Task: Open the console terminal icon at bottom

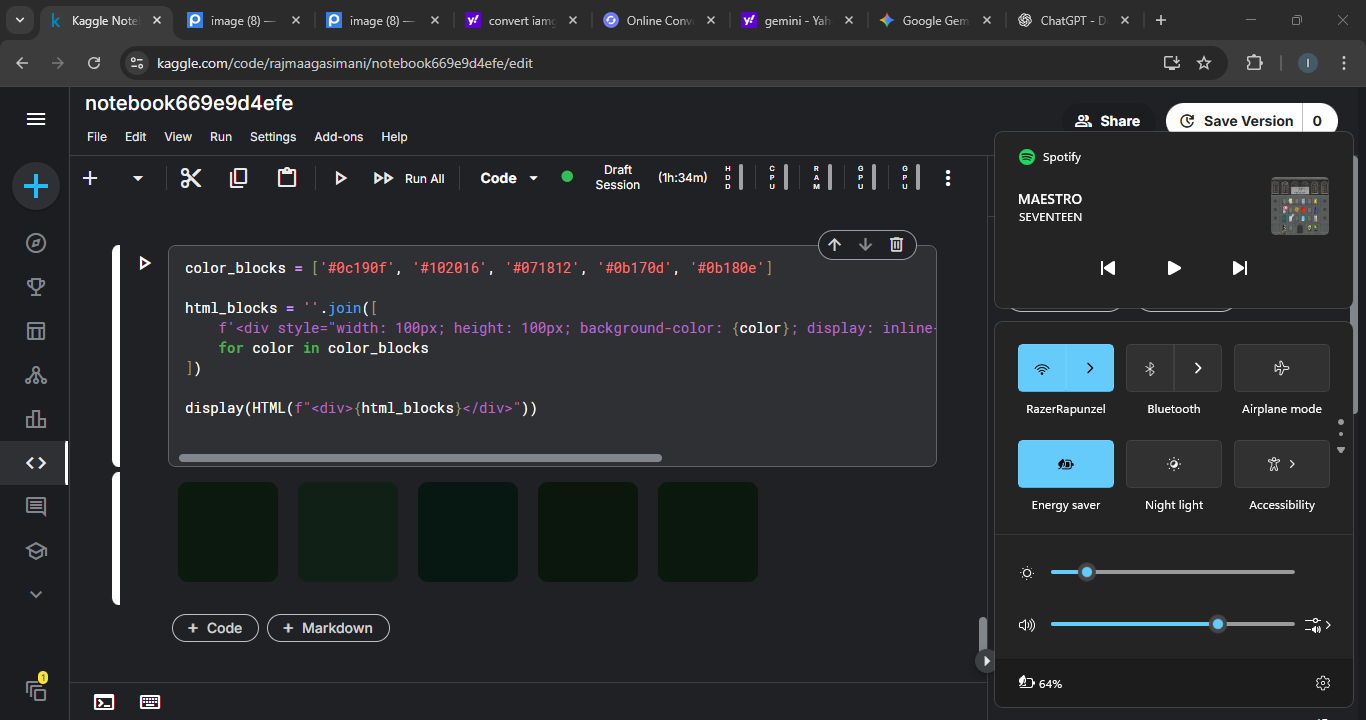Action: pos(104,702)
